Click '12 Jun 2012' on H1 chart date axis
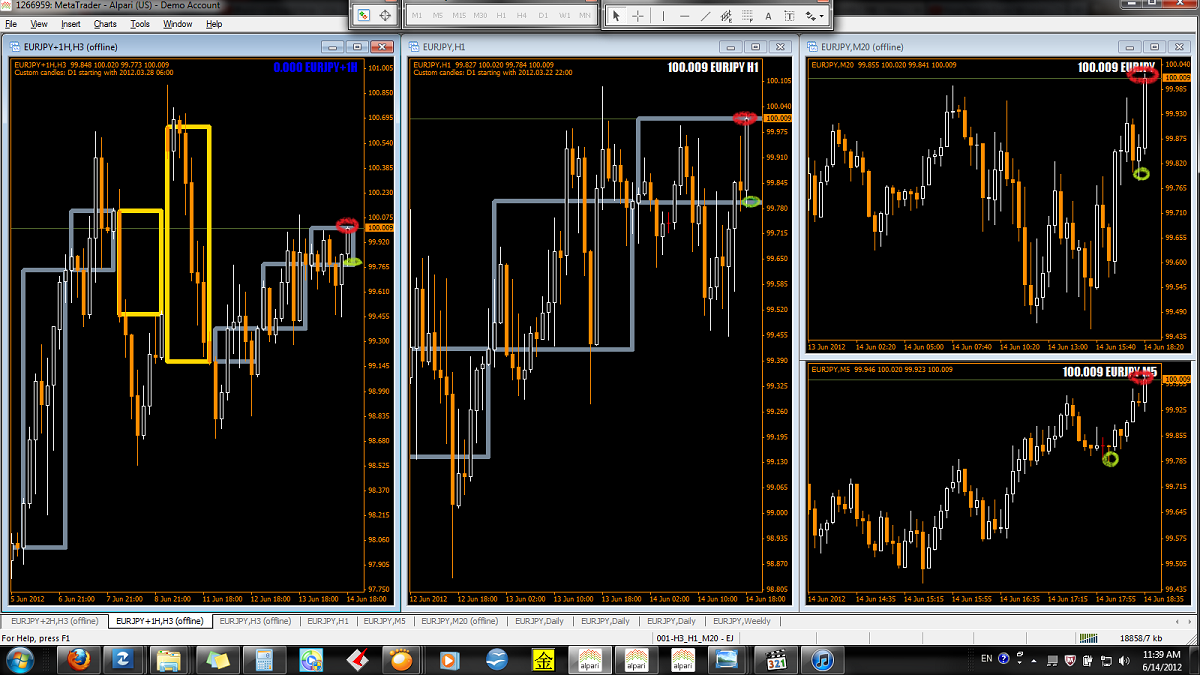Viewport: 1200px width, 675px height. click(429, 599)
